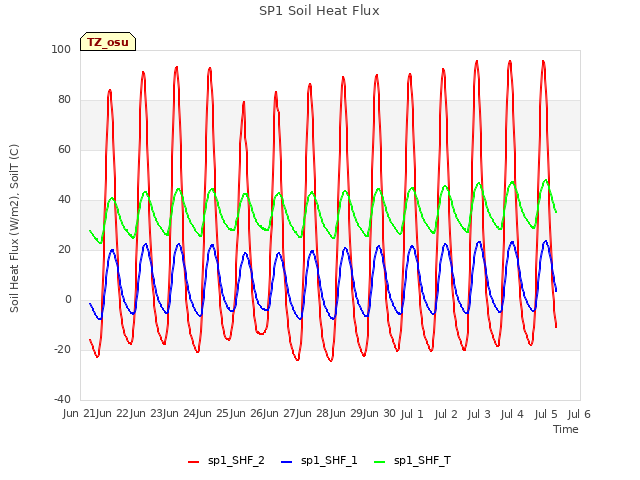Click the TZ_osu annotation label

point(108,42)
